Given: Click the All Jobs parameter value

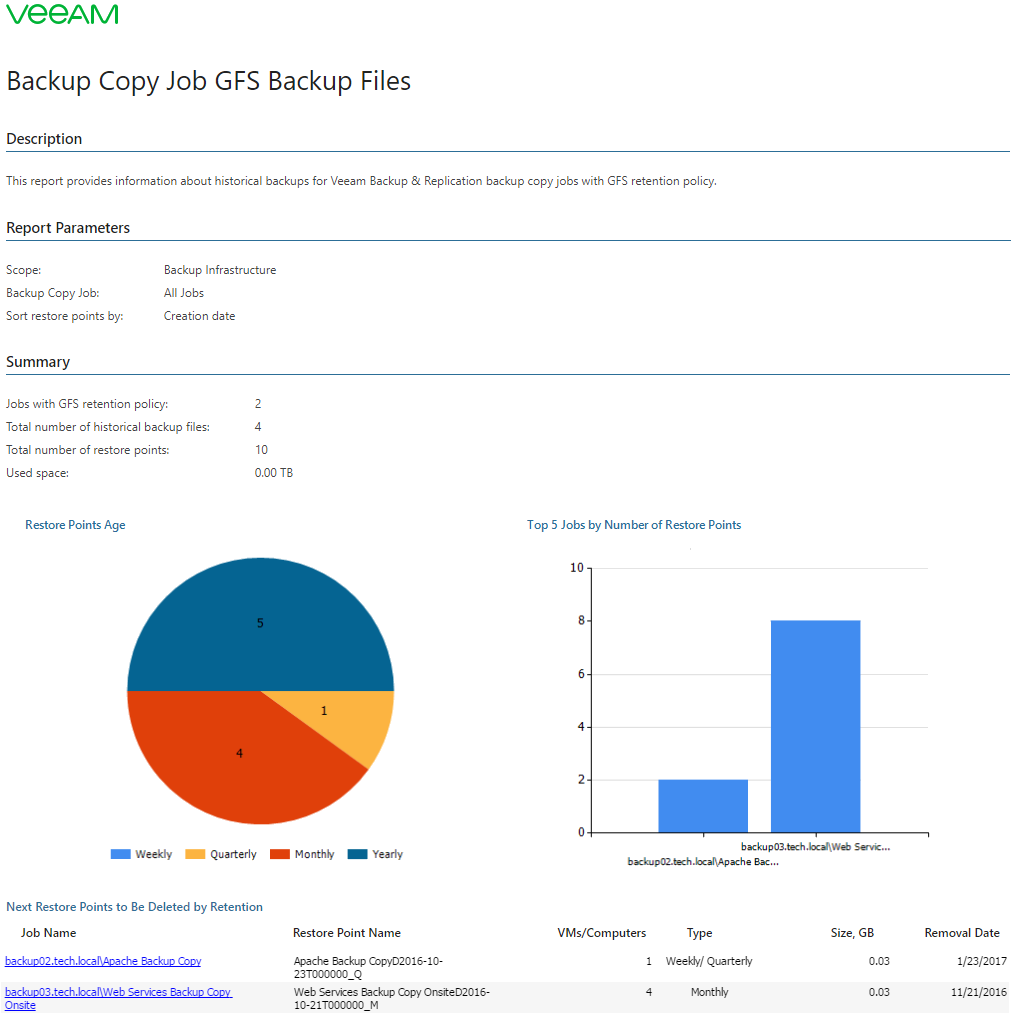Looking at the screenshot, I should (184, 293).
